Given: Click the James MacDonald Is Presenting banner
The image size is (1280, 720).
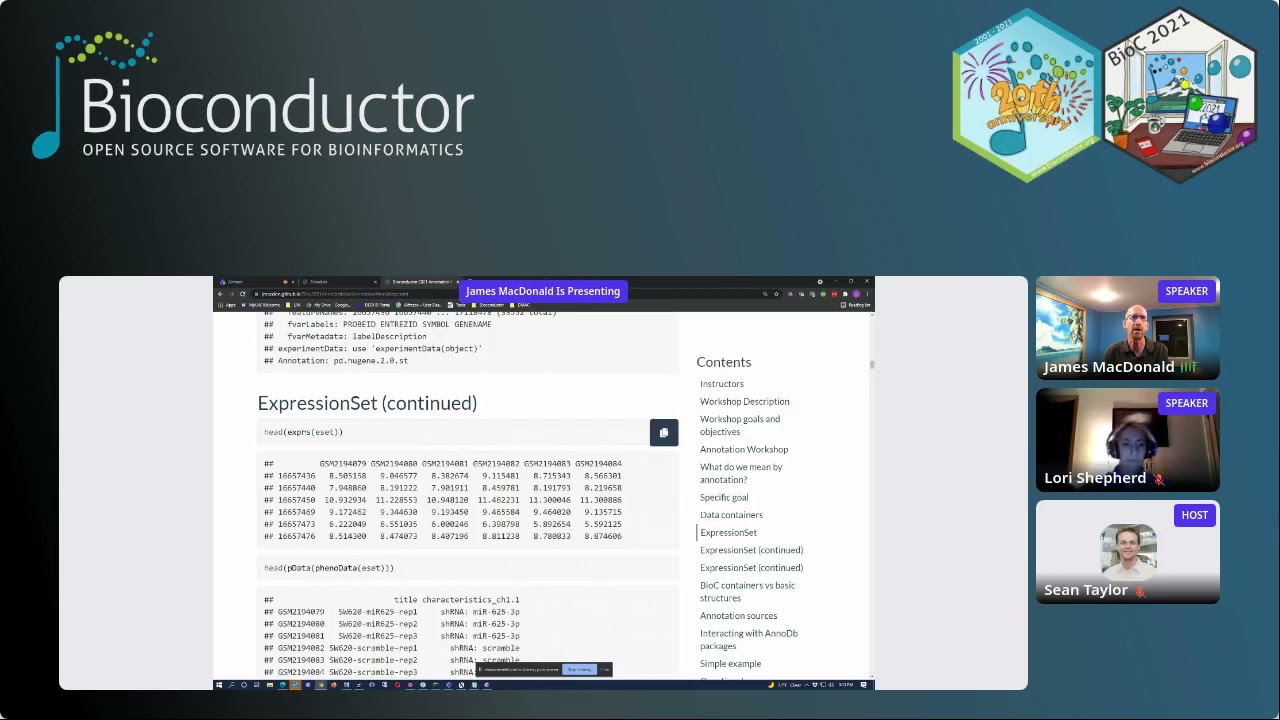Looking at the screenshot, I should pyautogui.click(x=543, y=291).
